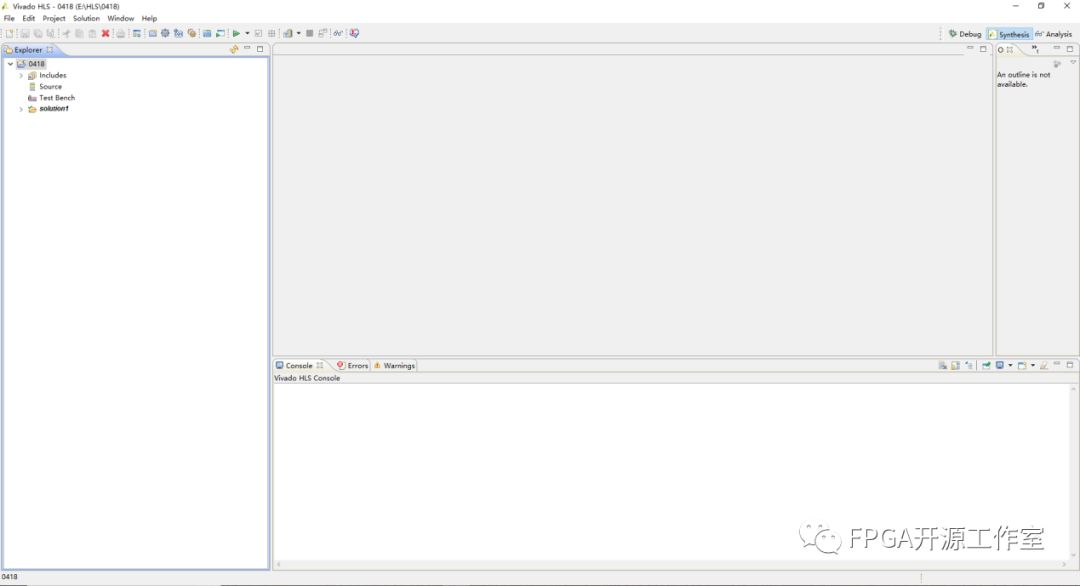Open the Solution menu
1080x586 pixels.
click(86, 18)
